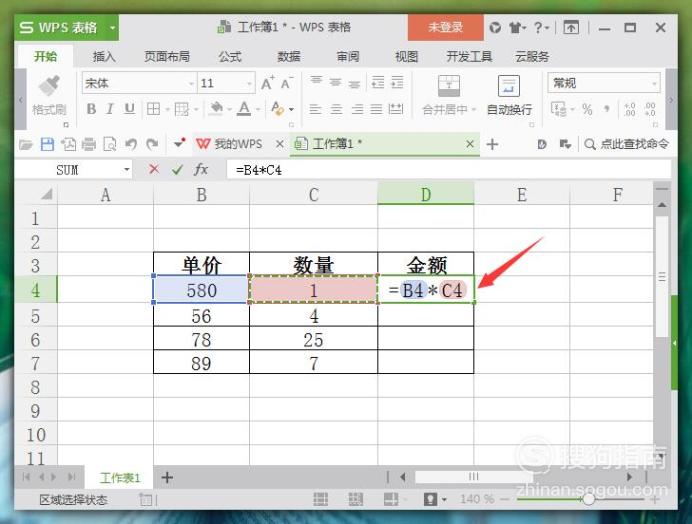Screen dimensions: 692x524
Task: Click the Open folder icon
Action: coord(26,144)
